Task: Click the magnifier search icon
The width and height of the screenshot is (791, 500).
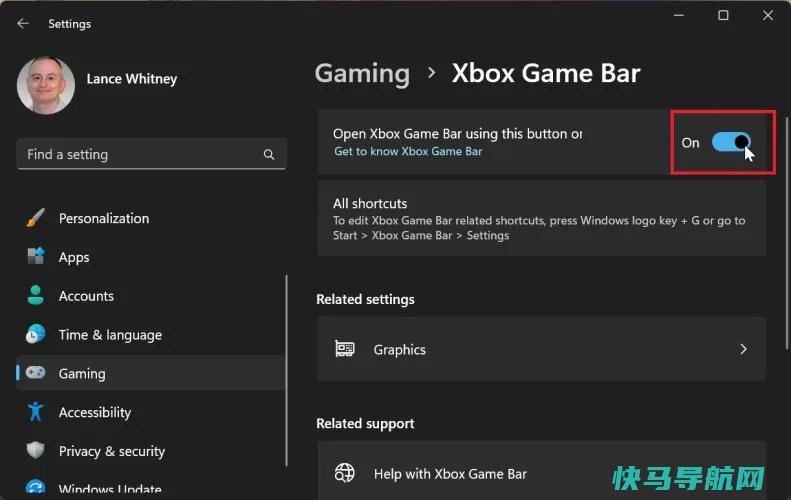Action: tap(269, 154)
